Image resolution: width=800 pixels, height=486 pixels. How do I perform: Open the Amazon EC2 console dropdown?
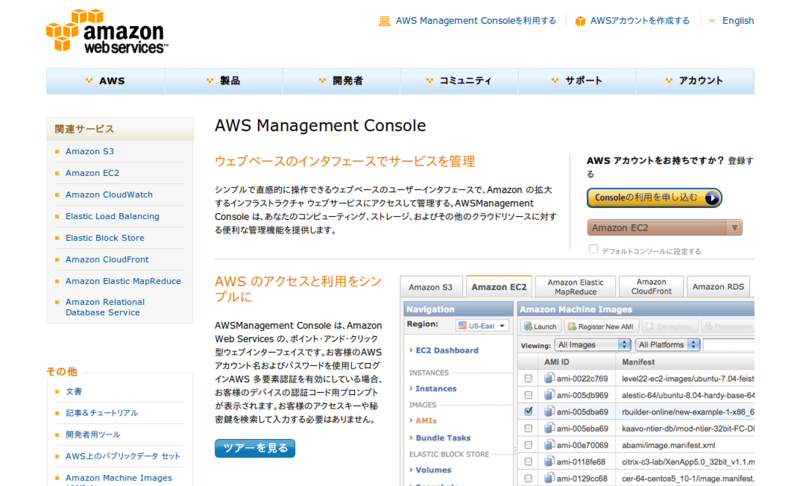click(665, 227)
